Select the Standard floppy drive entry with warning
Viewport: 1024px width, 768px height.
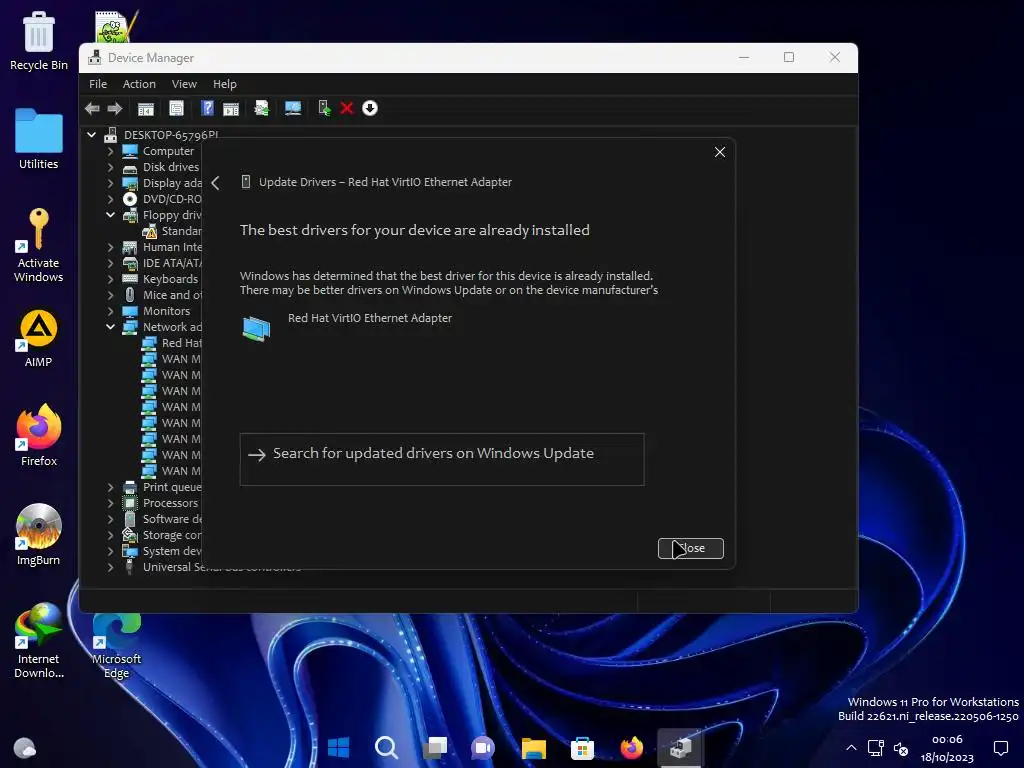point(182,231)
